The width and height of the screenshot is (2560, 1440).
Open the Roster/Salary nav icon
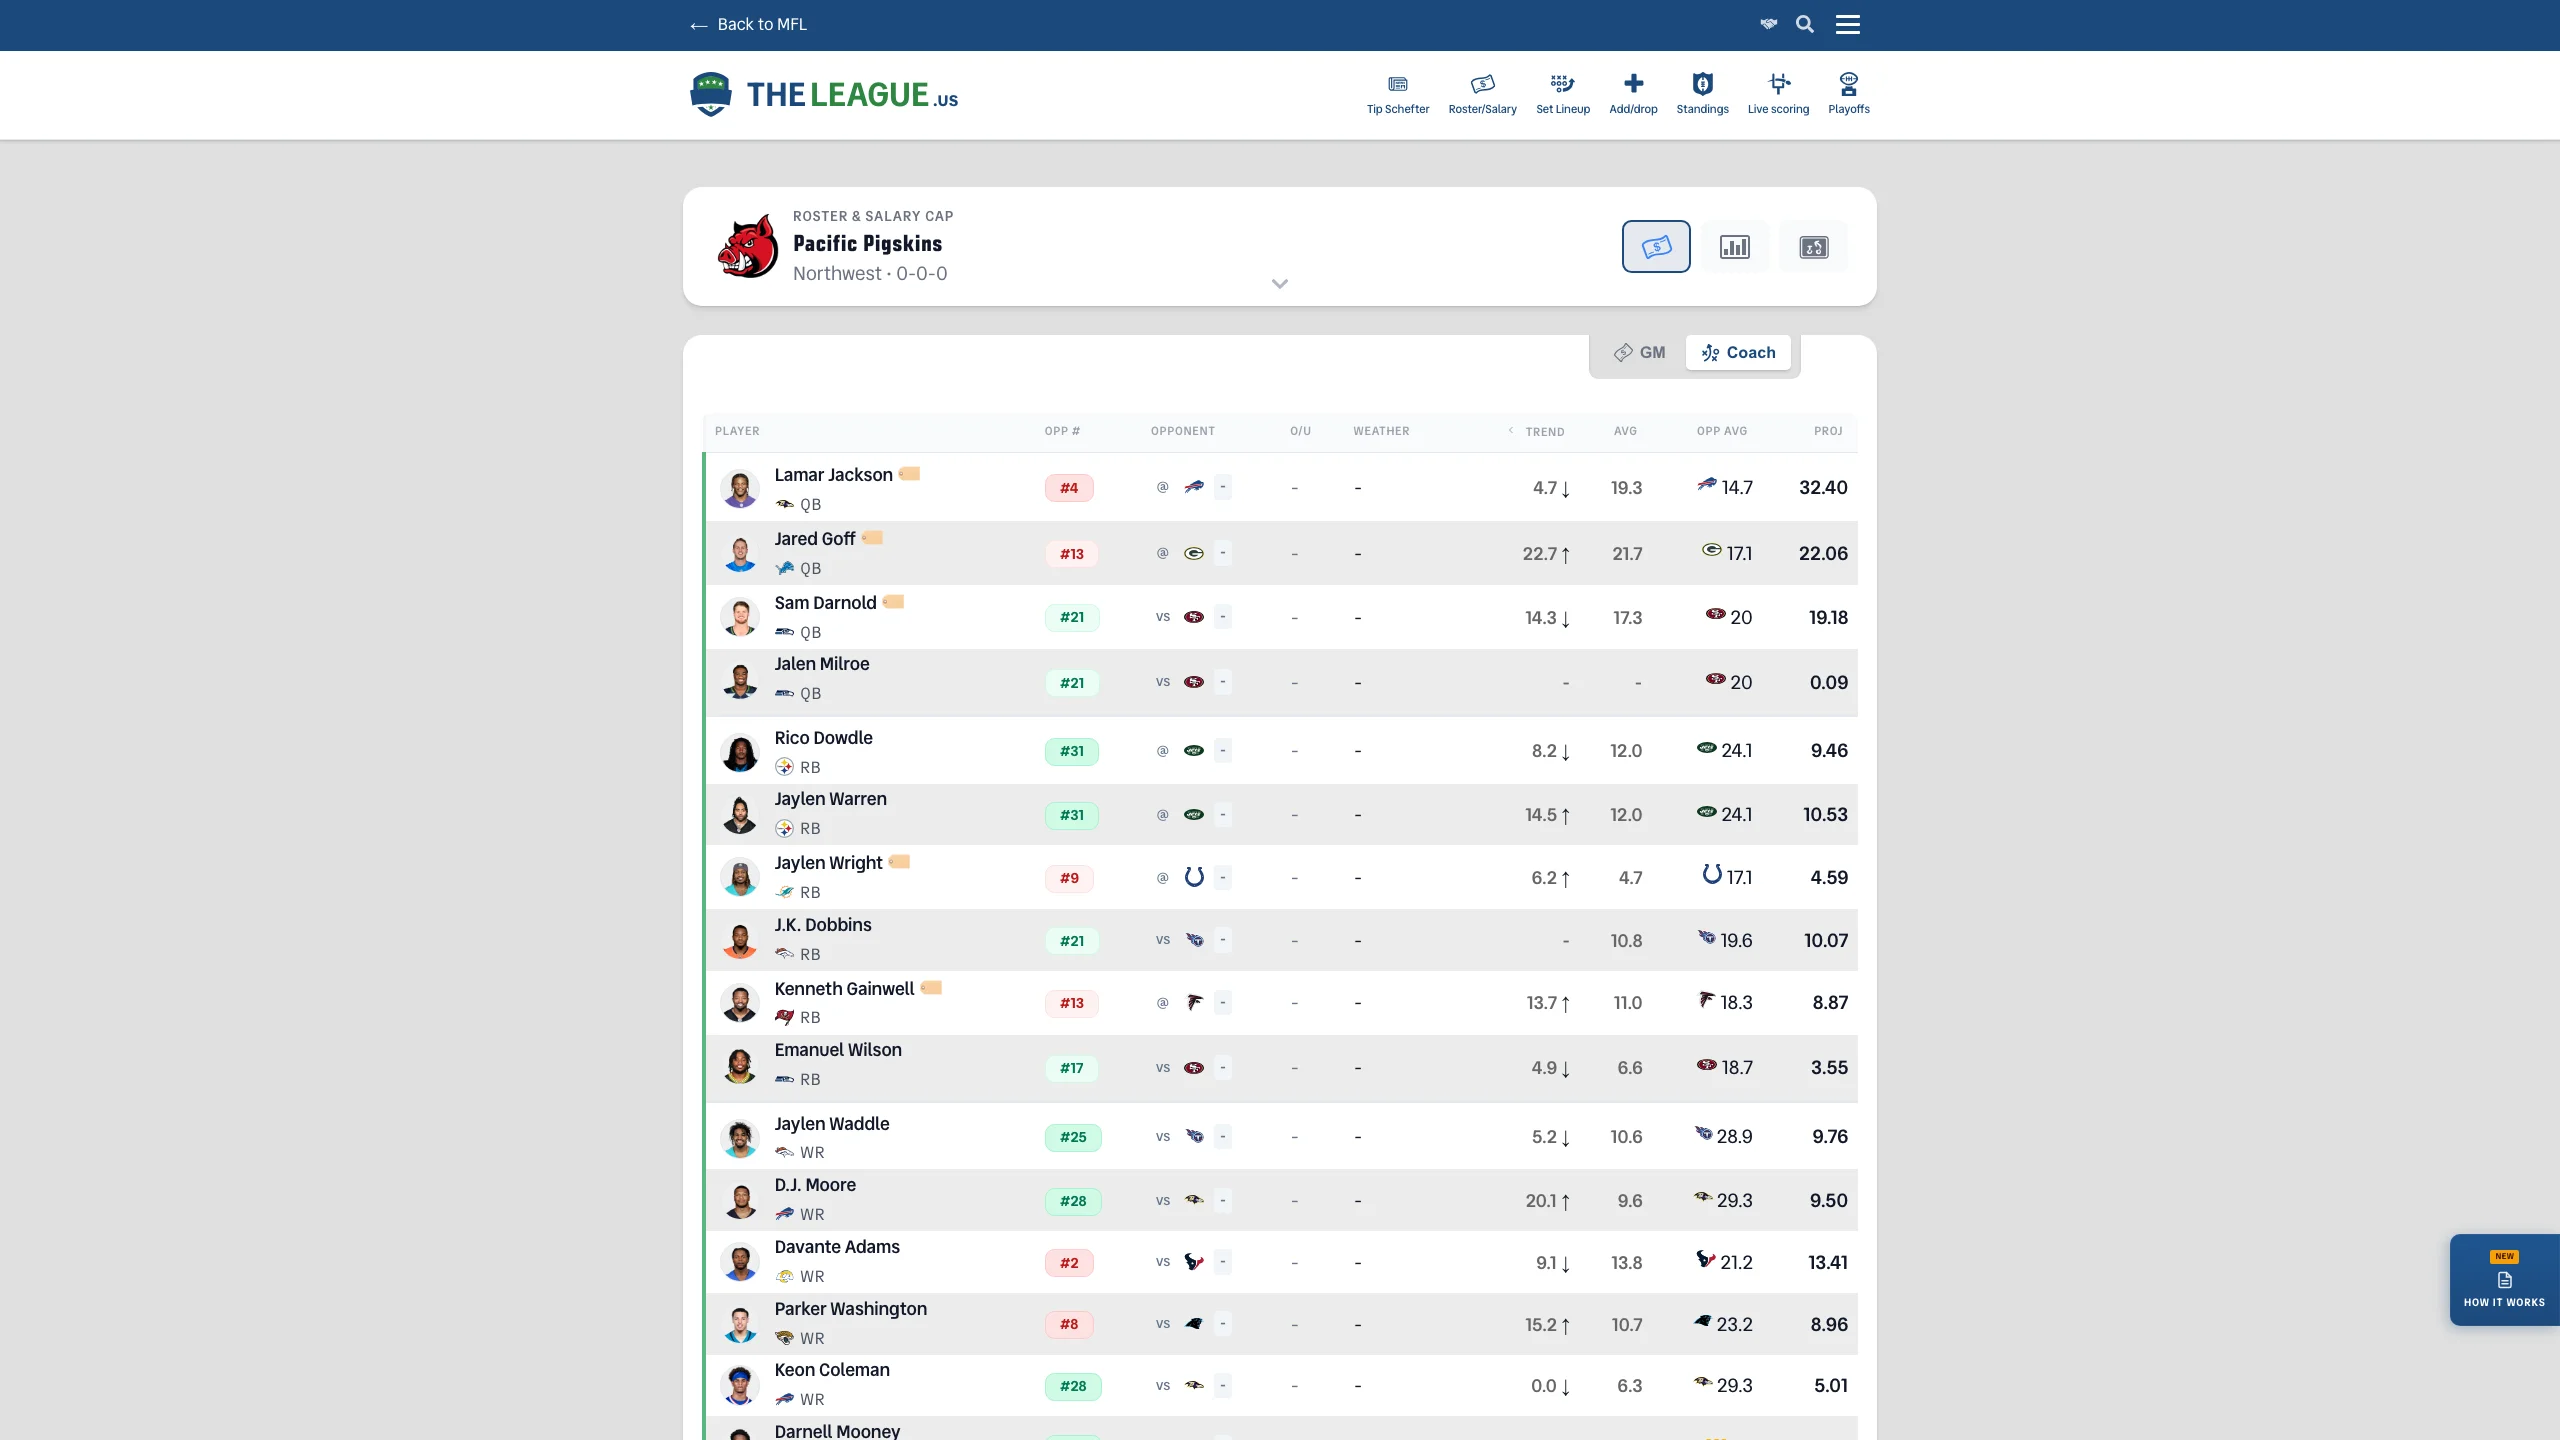pos(1482,94)
